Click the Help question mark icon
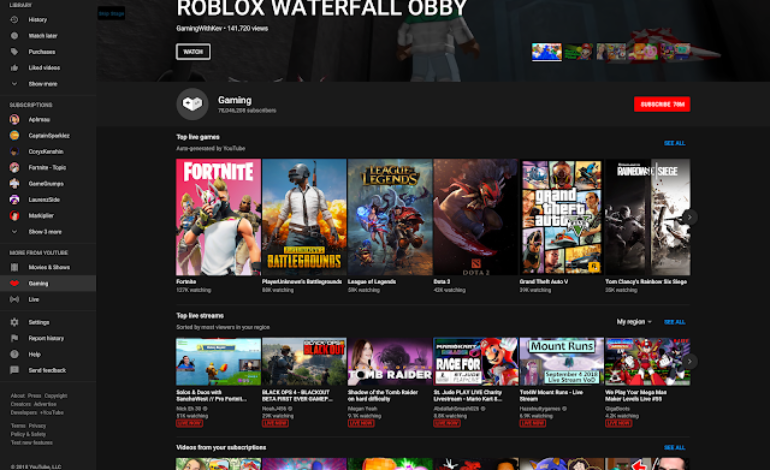Viewport: 770px width, 470px height. coord(15,354)
